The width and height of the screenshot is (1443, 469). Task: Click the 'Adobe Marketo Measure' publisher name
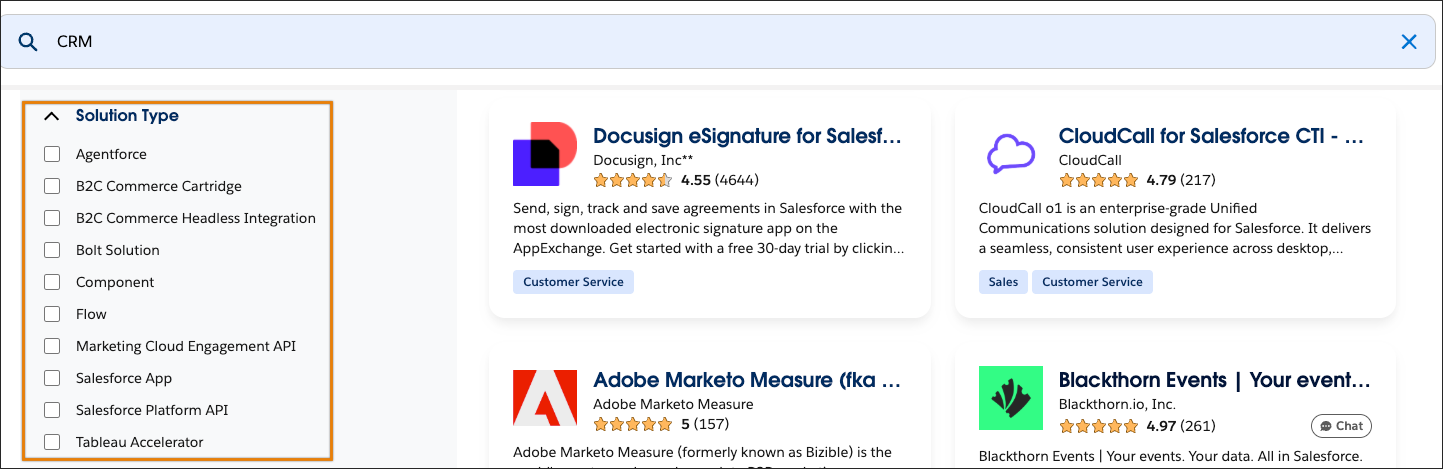[x=673, y=404]
